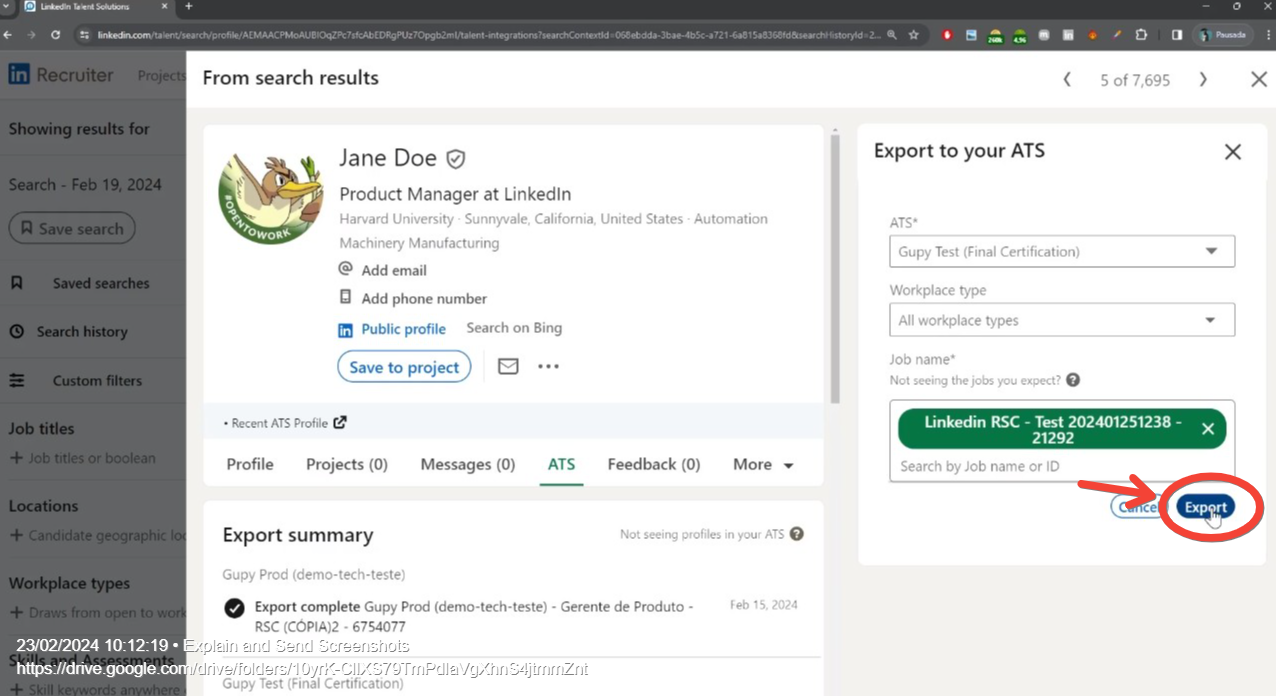The image size is (1276, 696).
Task: Open Saved searches in the sidebar
Action: 101,283
